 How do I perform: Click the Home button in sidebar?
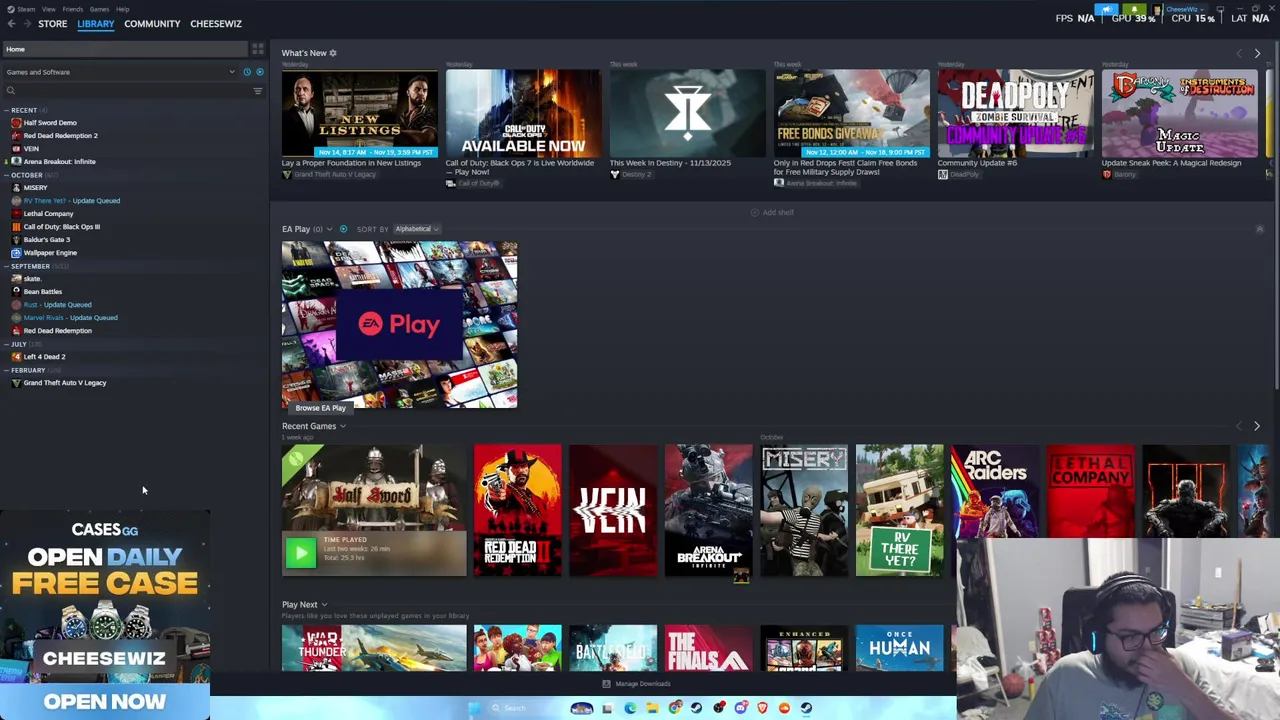click(x=124, y=49)
